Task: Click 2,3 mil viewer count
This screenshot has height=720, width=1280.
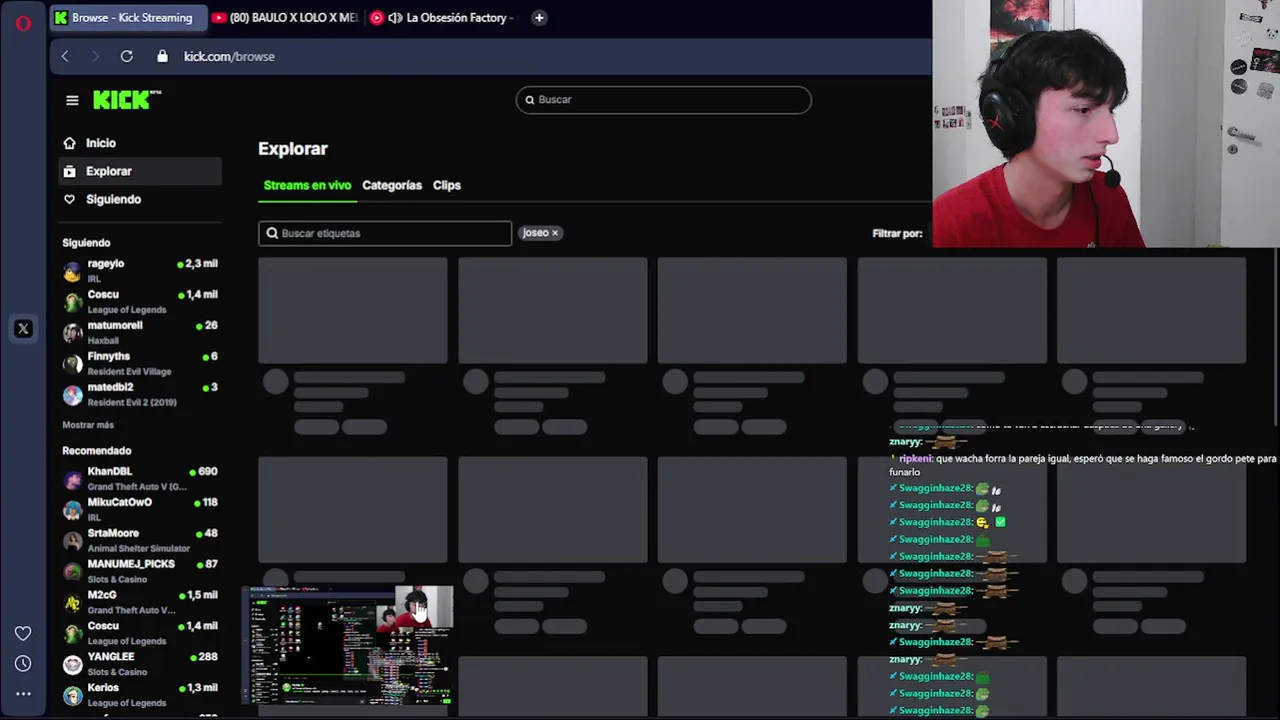Action: (201, 263)
